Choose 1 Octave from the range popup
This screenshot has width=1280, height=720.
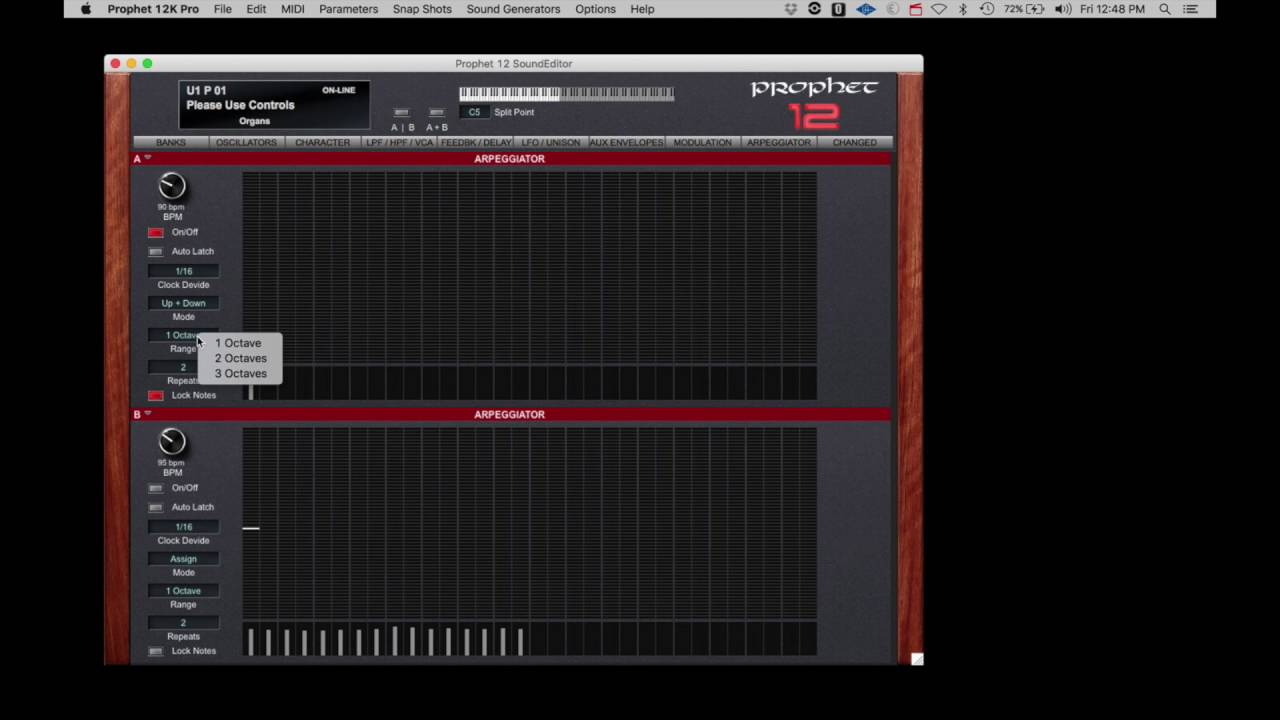[x=240, y=343]
